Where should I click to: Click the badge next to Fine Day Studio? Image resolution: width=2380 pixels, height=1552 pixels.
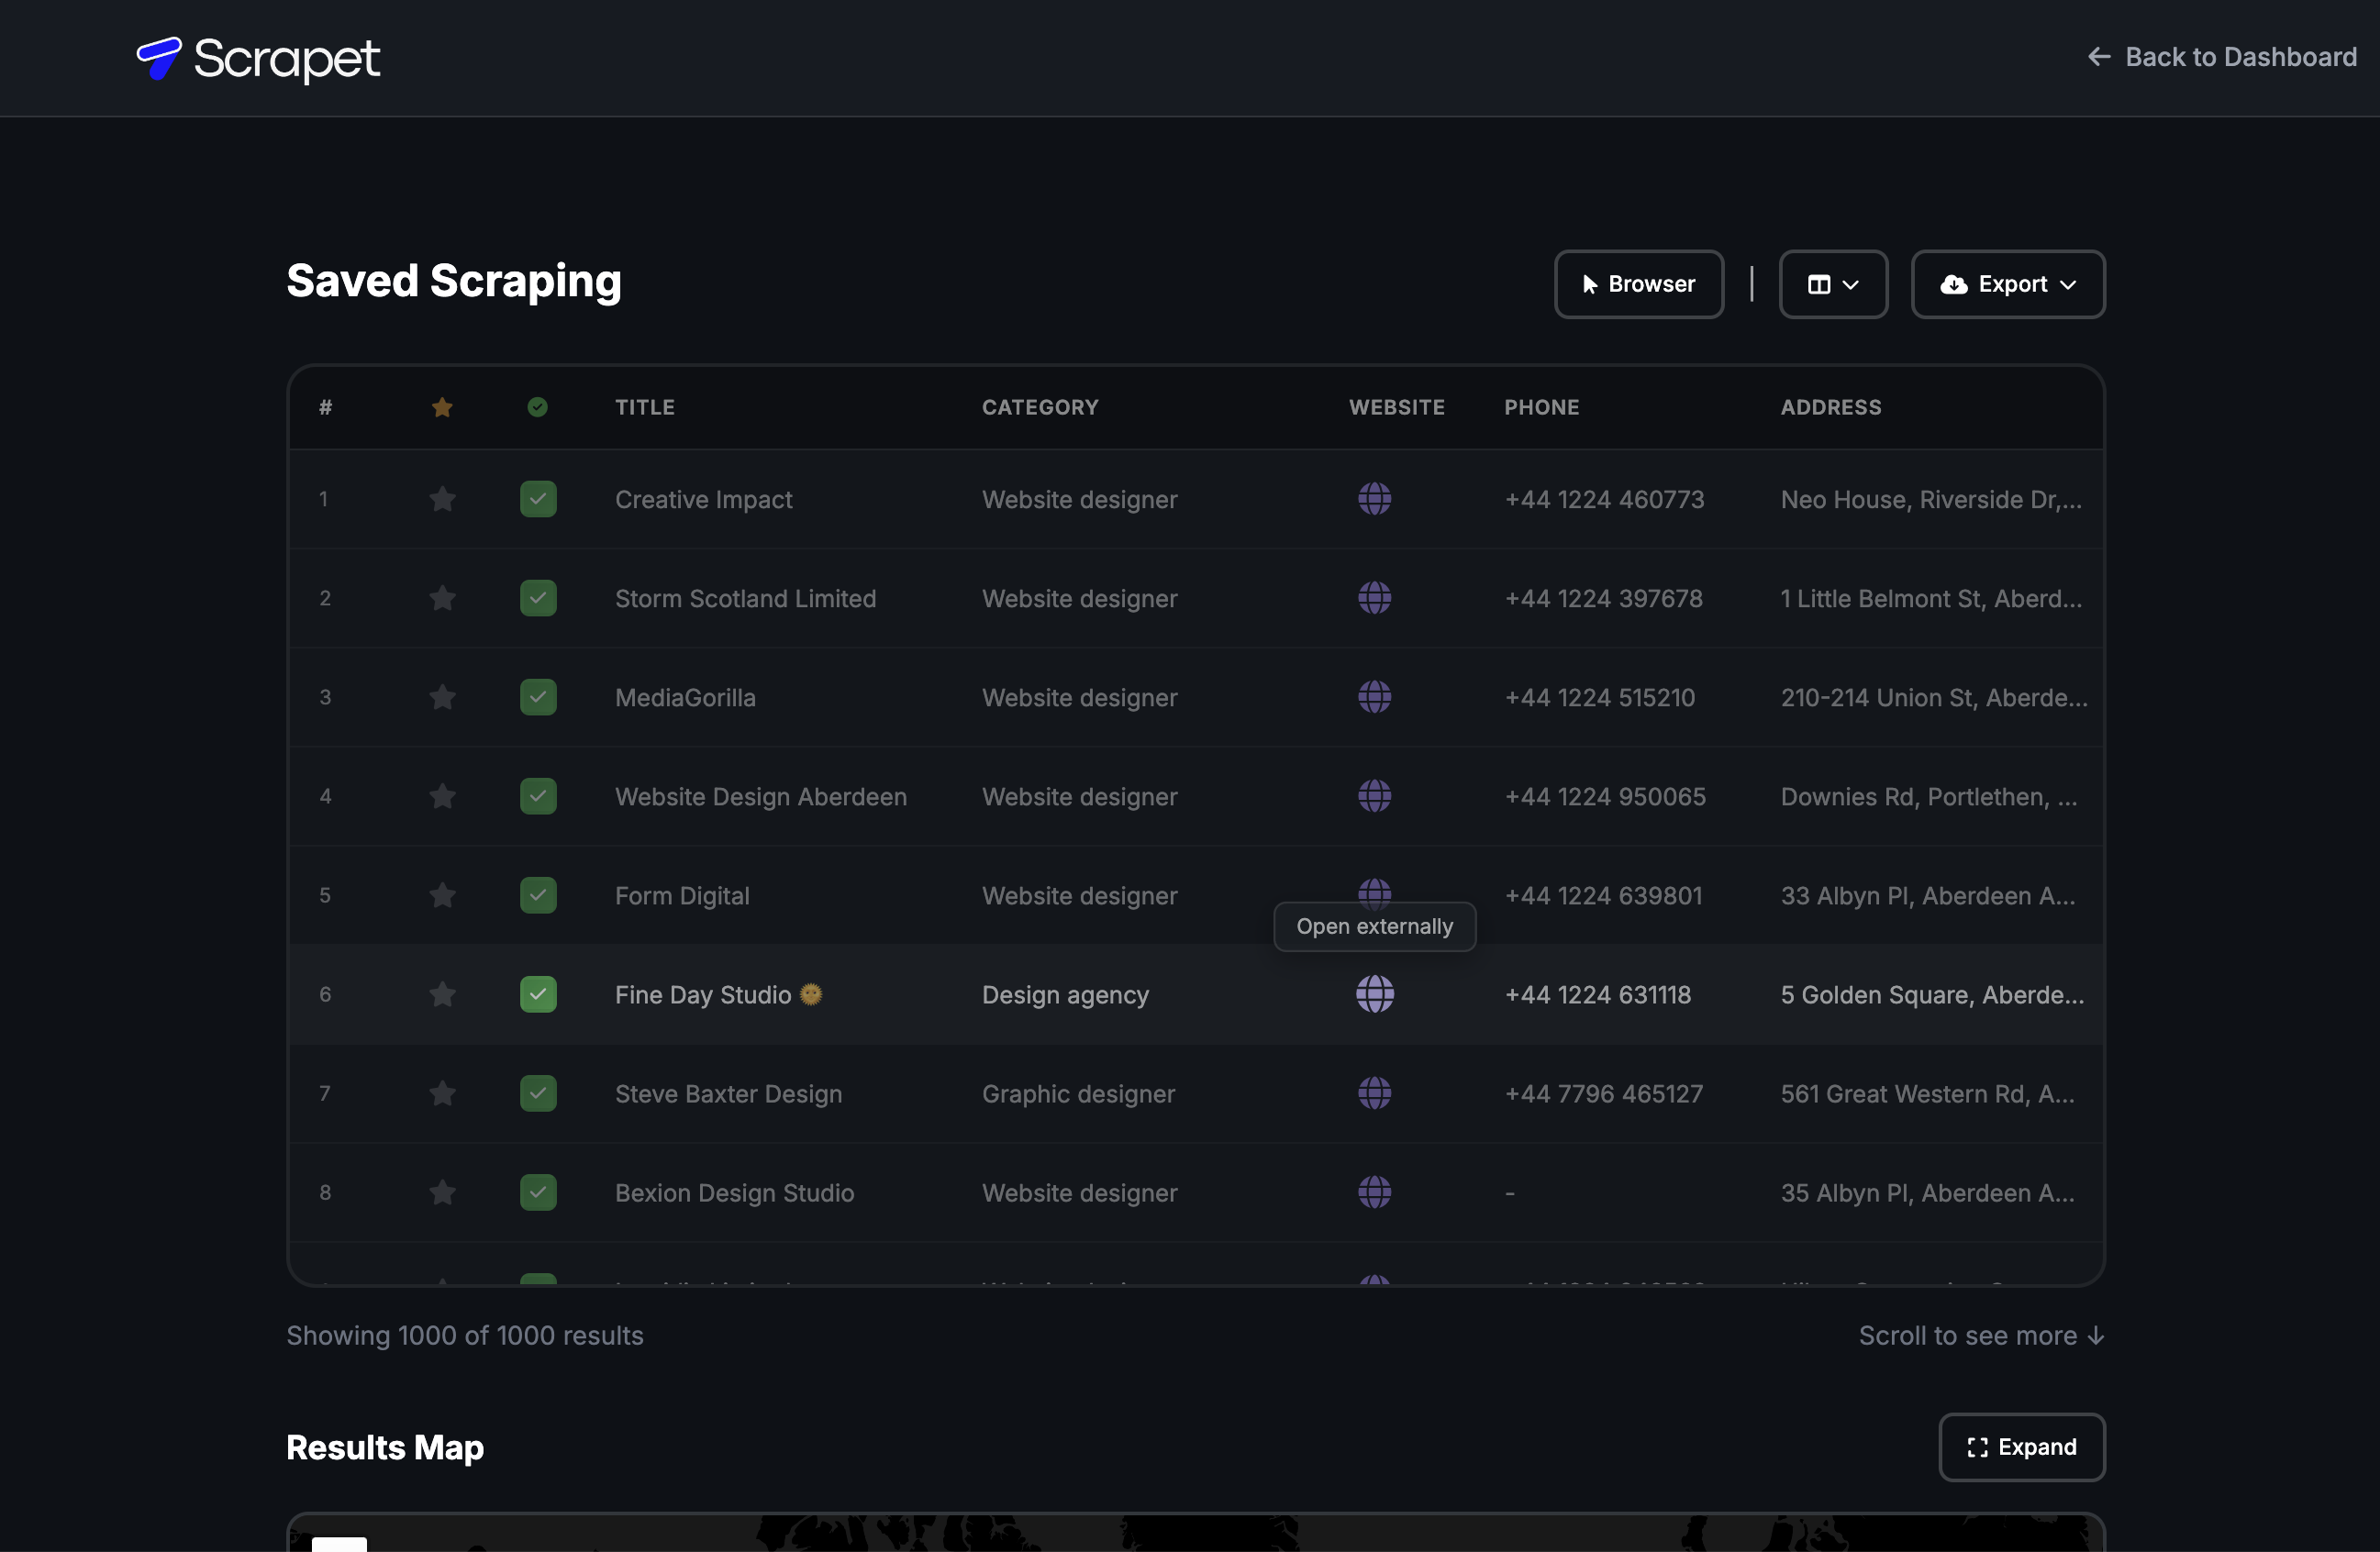click(811, 994)
